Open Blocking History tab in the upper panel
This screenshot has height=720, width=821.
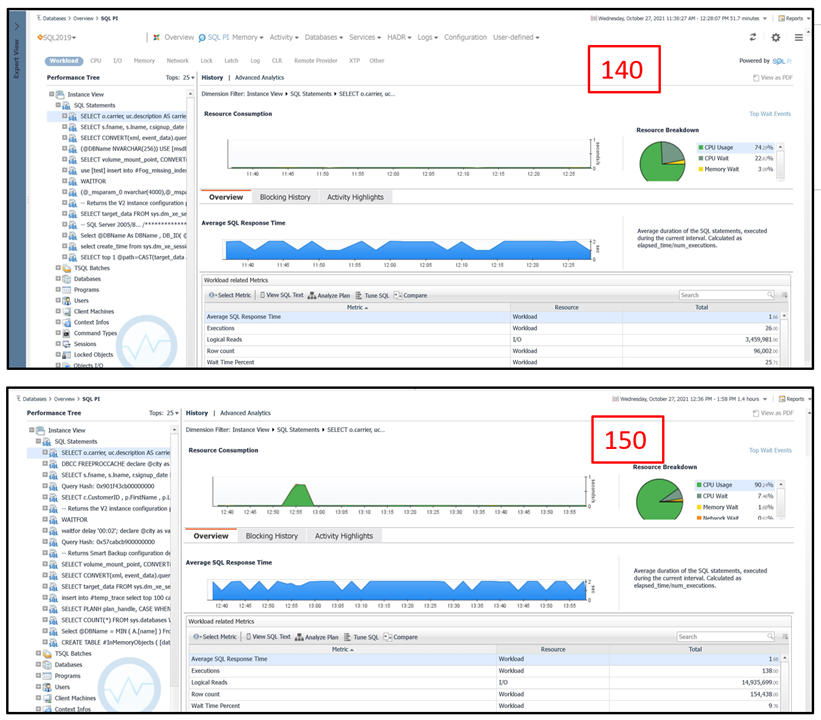pos(285,197)
